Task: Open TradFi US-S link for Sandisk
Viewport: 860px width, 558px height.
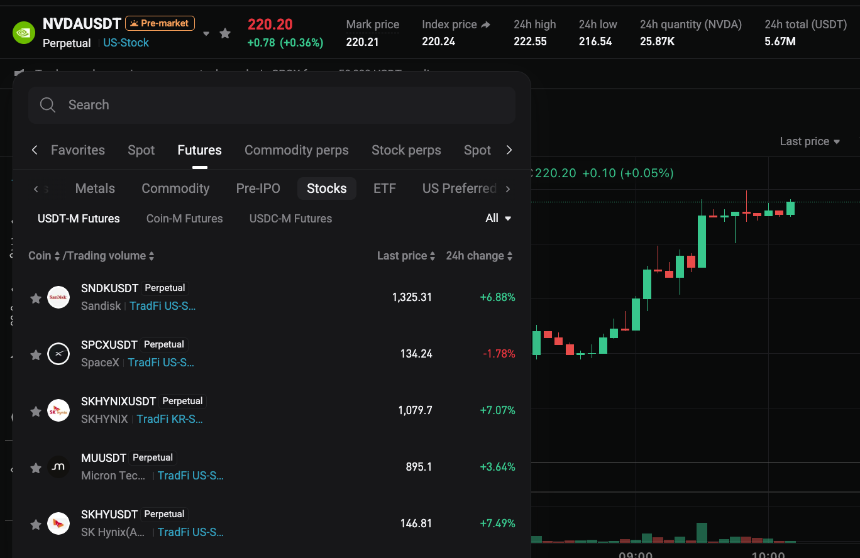Action: coord(162,306)
